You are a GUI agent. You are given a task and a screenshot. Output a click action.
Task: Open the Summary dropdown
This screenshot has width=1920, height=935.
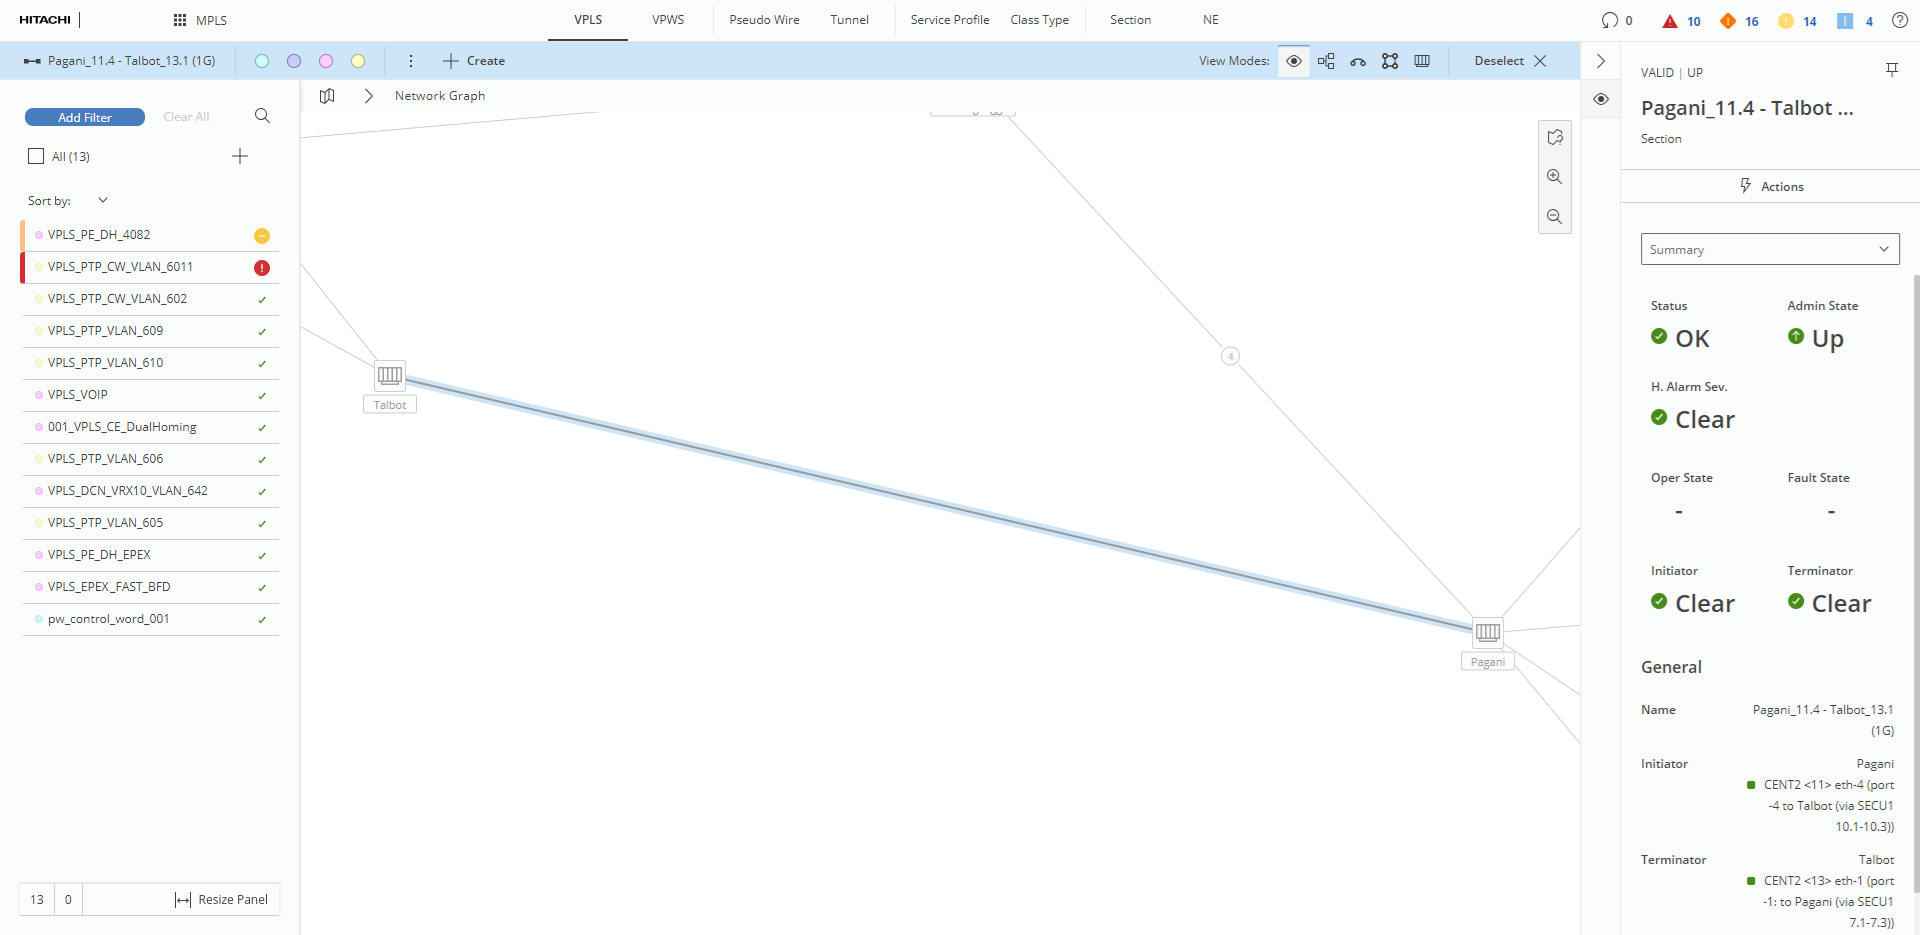(x=1769, y=249)
